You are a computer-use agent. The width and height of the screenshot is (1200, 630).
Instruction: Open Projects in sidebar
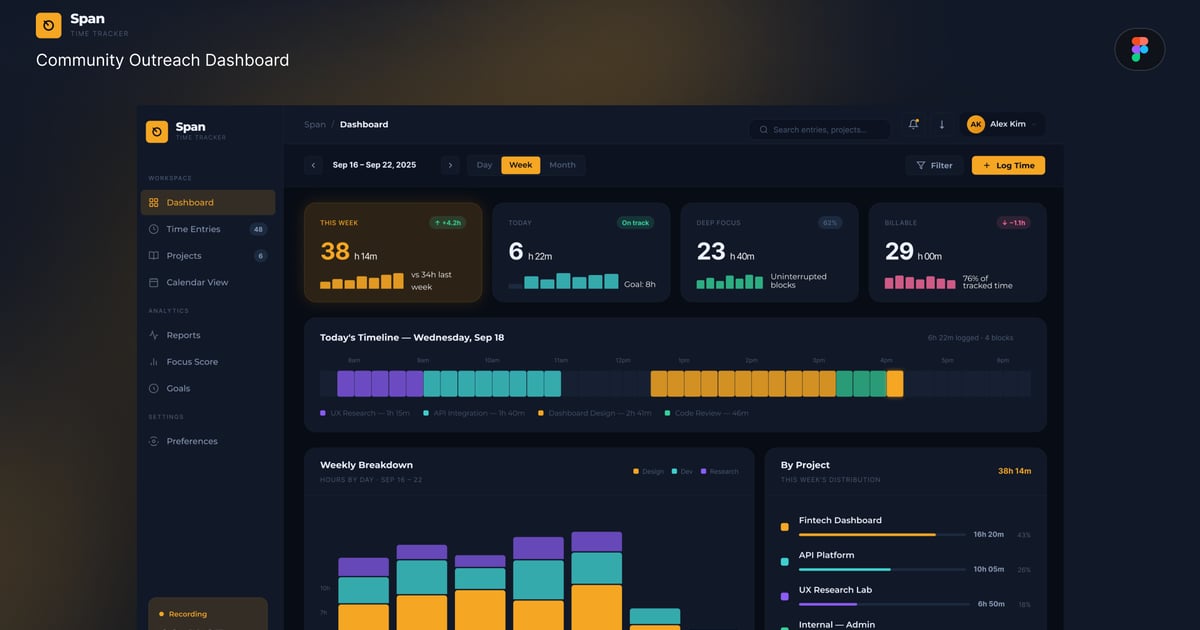(208, 256)
